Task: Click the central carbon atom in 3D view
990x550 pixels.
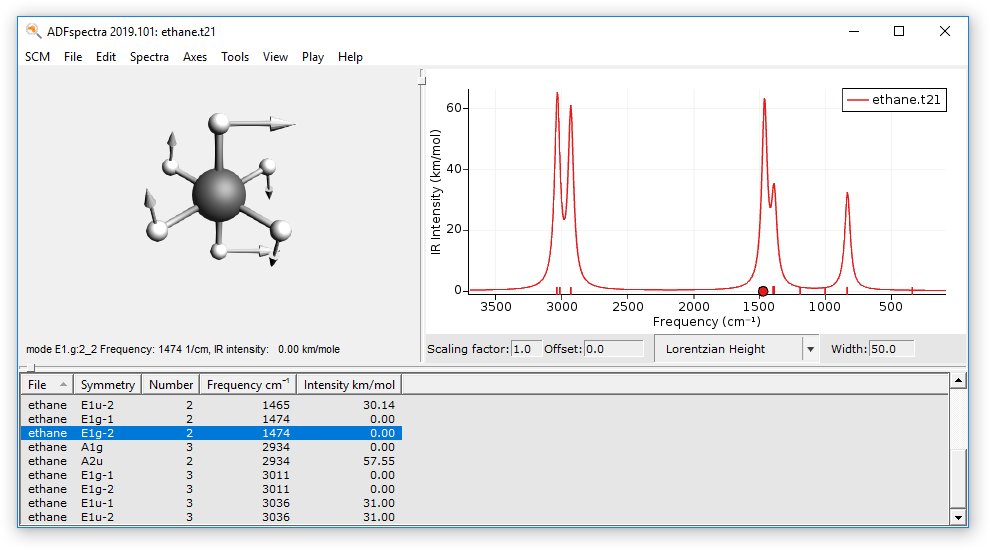Action: [218, 194]
